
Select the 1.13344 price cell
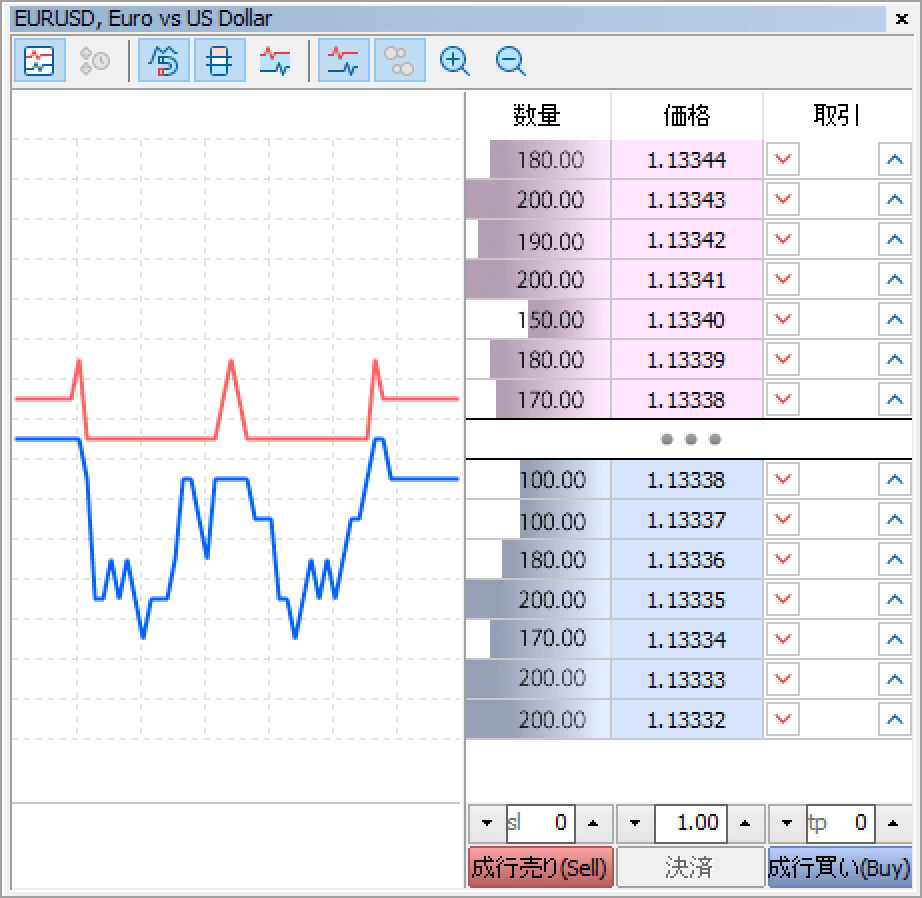pos(687,159)
